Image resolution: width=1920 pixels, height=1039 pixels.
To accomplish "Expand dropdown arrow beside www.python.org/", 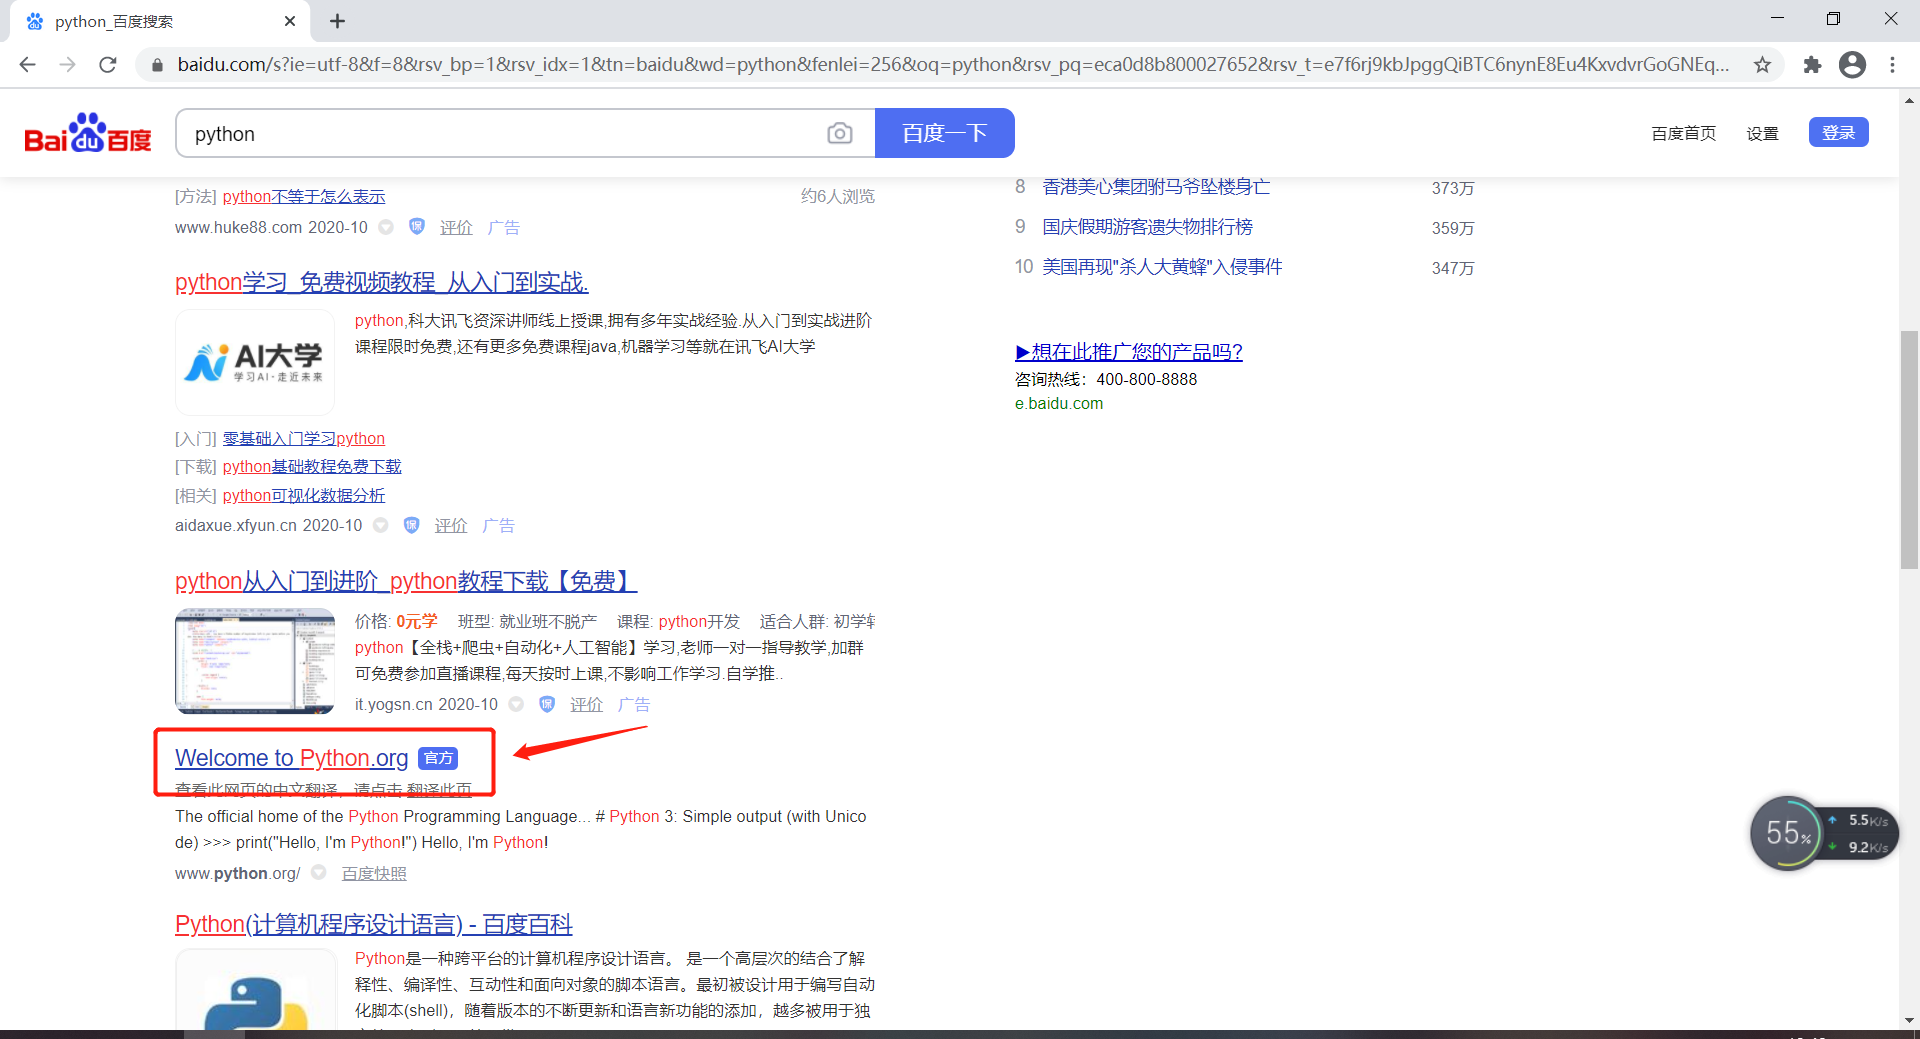I will 319,872.
